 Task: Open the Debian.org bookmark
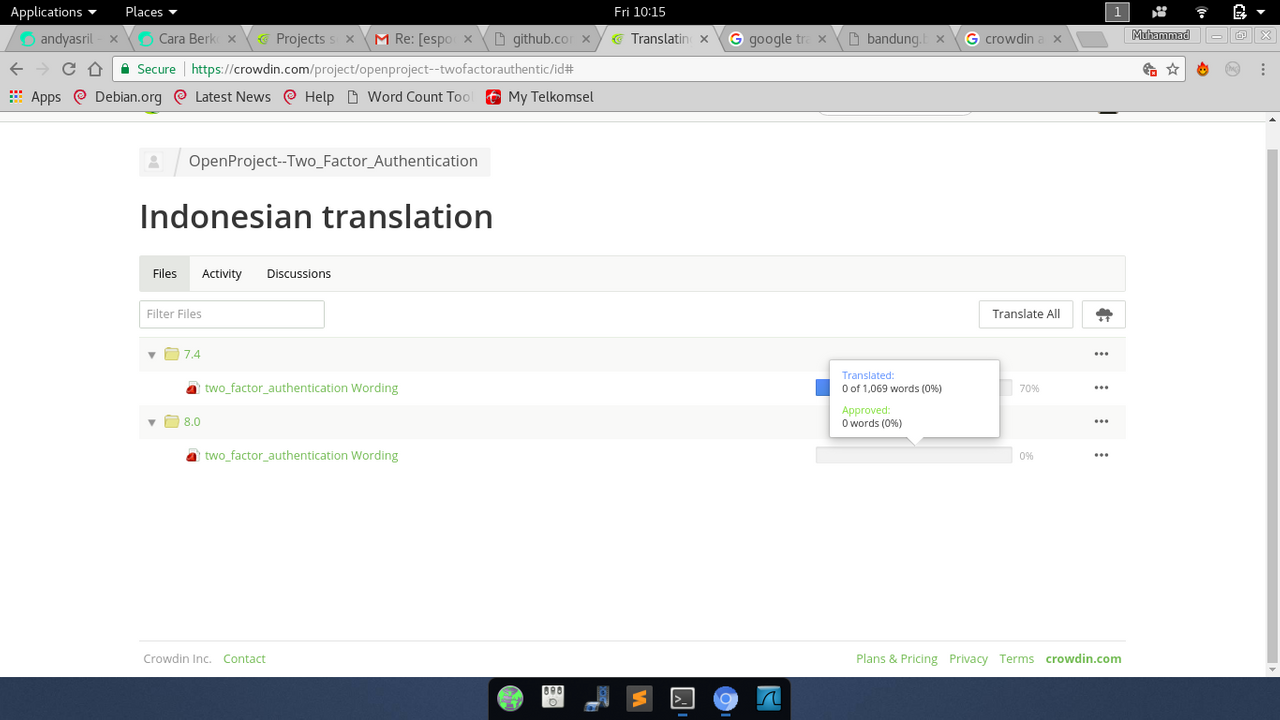click(117, 97)
